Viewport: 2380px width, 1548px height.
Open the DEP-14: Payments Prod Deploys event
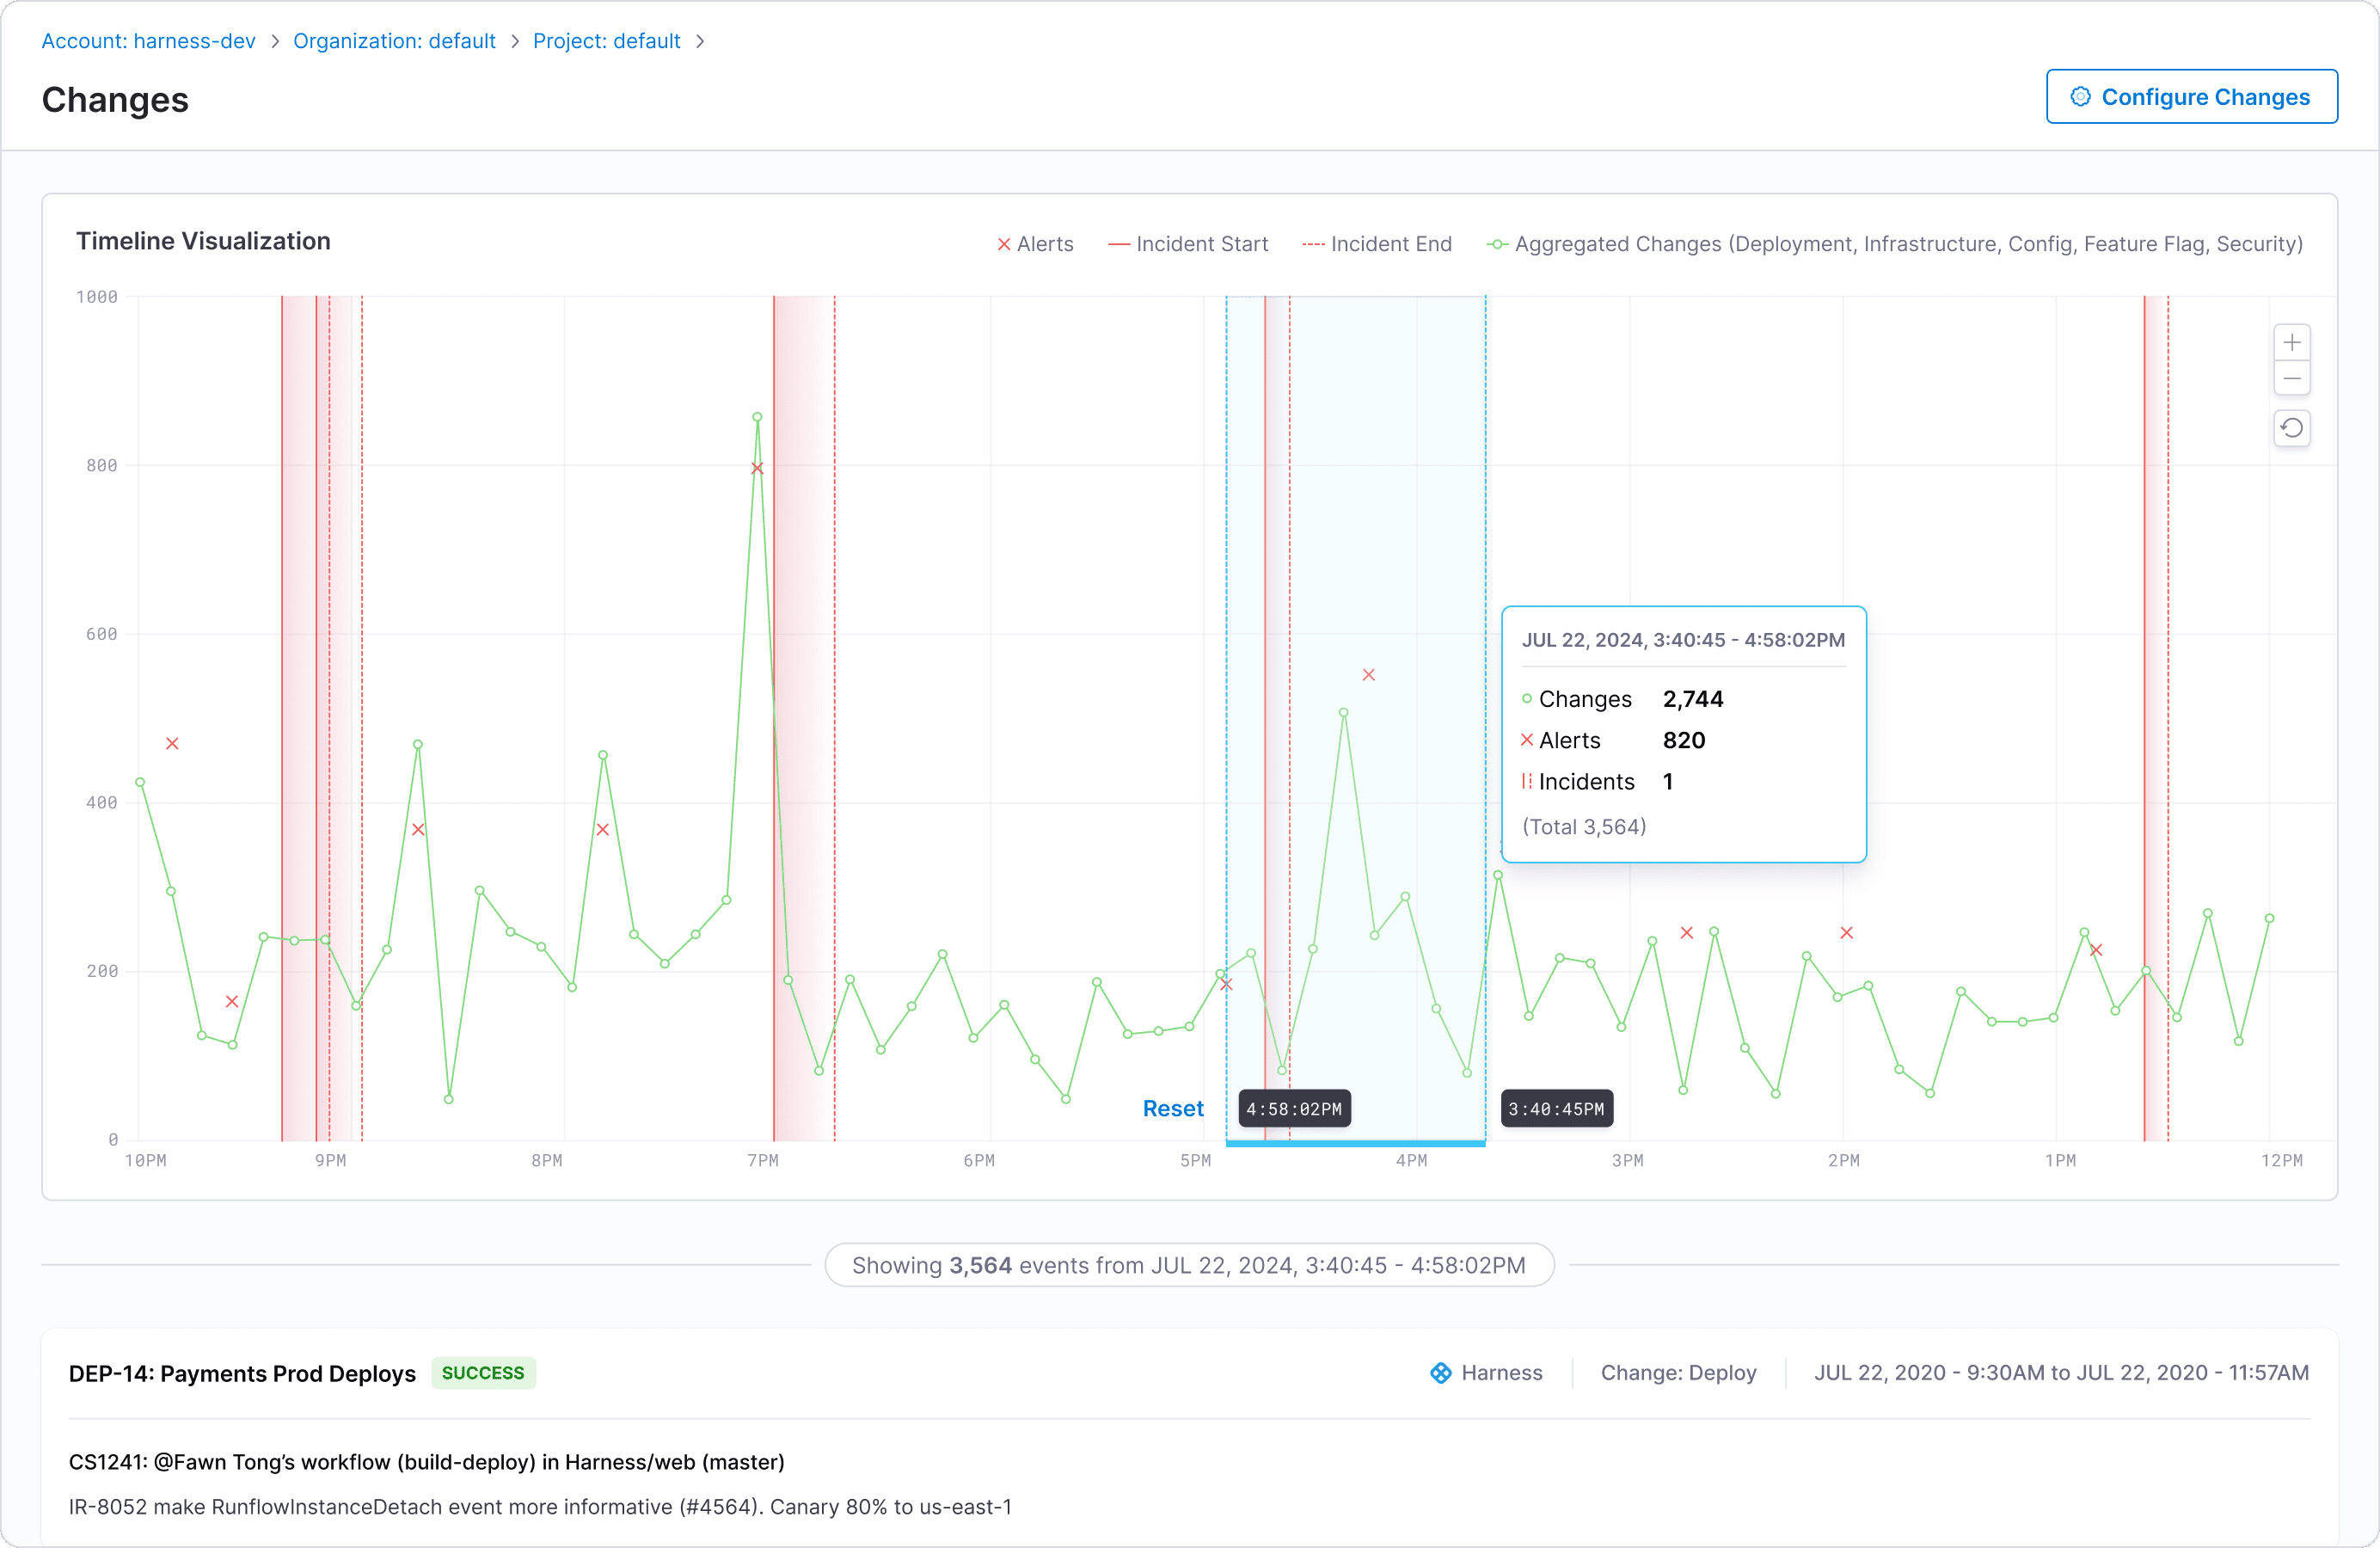tap(242, 1373)
